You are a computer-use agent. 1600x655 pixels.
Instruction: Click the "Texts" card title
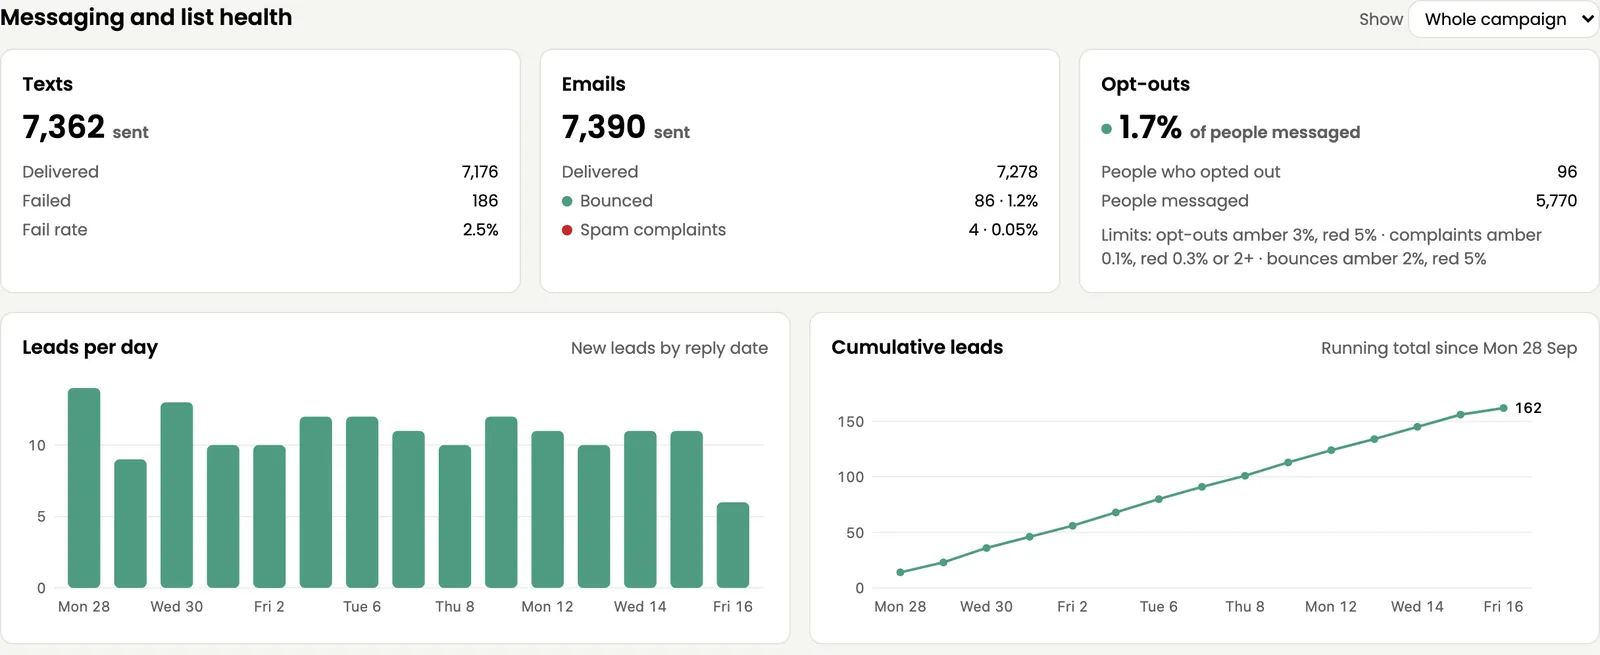[x=48, y=84]
